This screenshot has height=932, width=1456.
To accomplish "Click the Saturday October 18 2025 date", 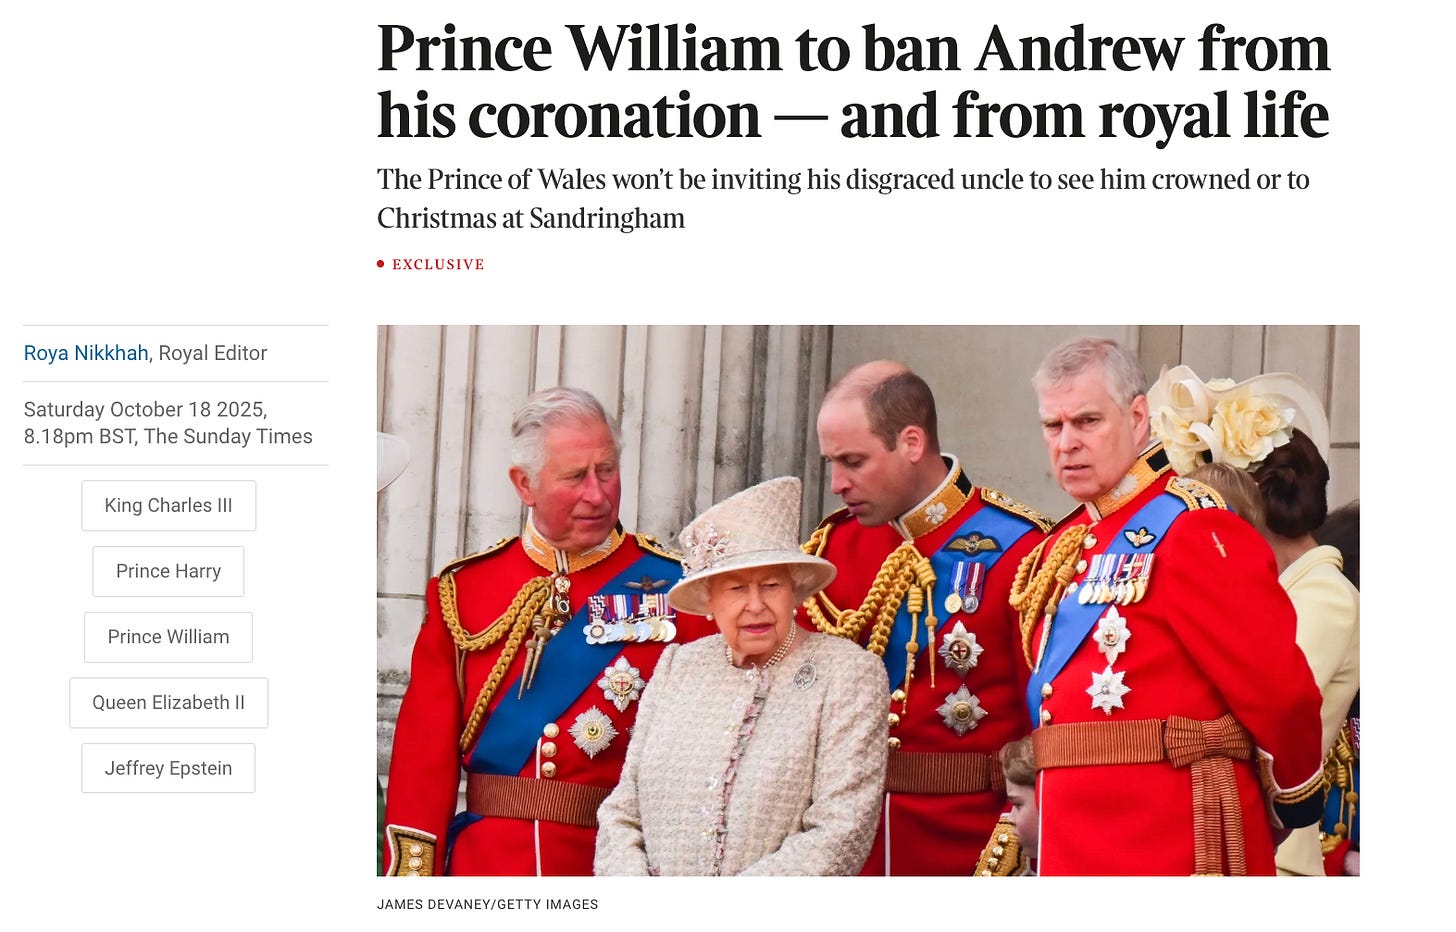I will coord(144,409).
